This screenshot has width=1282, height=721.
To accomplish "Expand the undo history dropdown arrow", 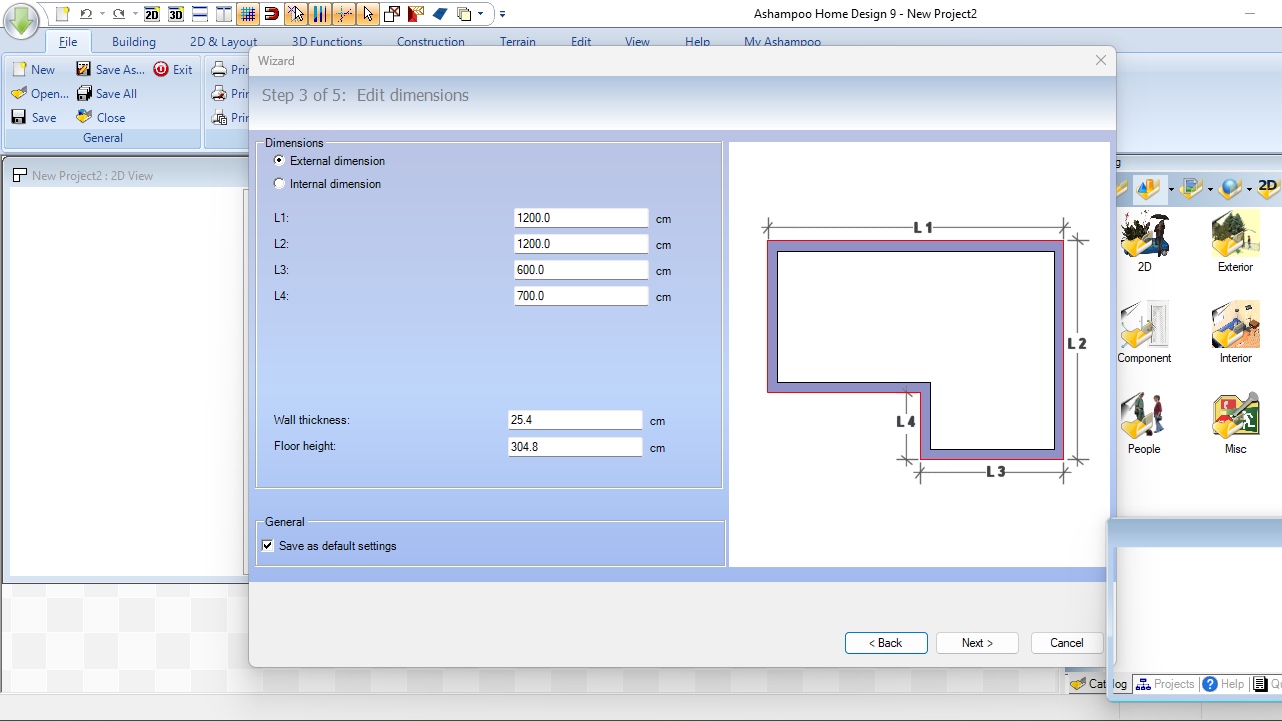I will 102,14.
